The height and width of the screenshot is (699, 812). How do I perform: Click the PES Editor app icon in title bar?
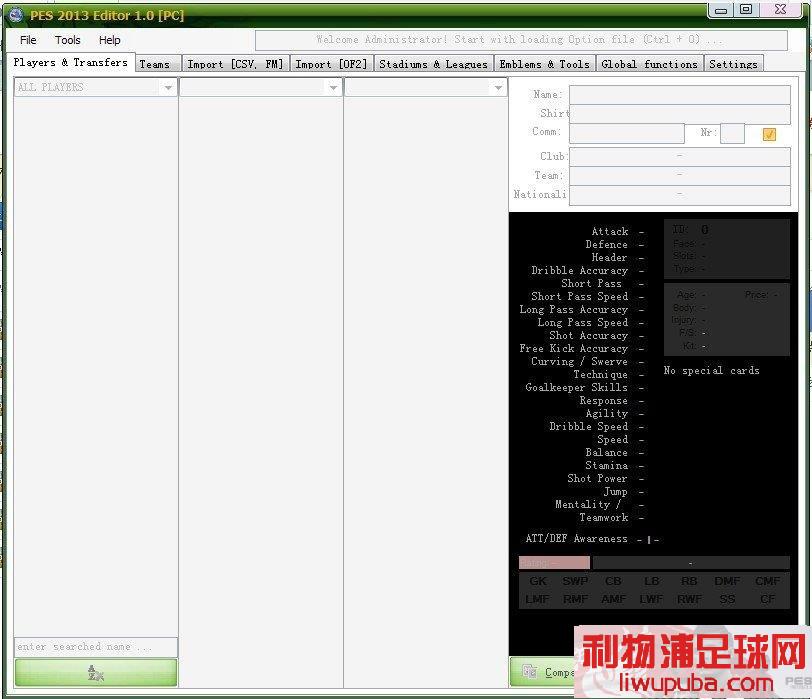click(x=16, y=15)
